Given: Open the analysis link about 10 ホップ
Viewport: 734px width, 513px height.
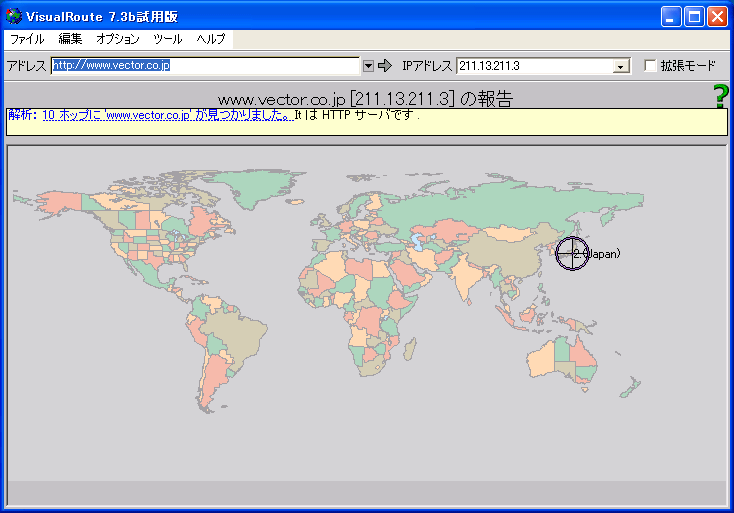Looking at the screenshot, I should click(x=168, y=115).
